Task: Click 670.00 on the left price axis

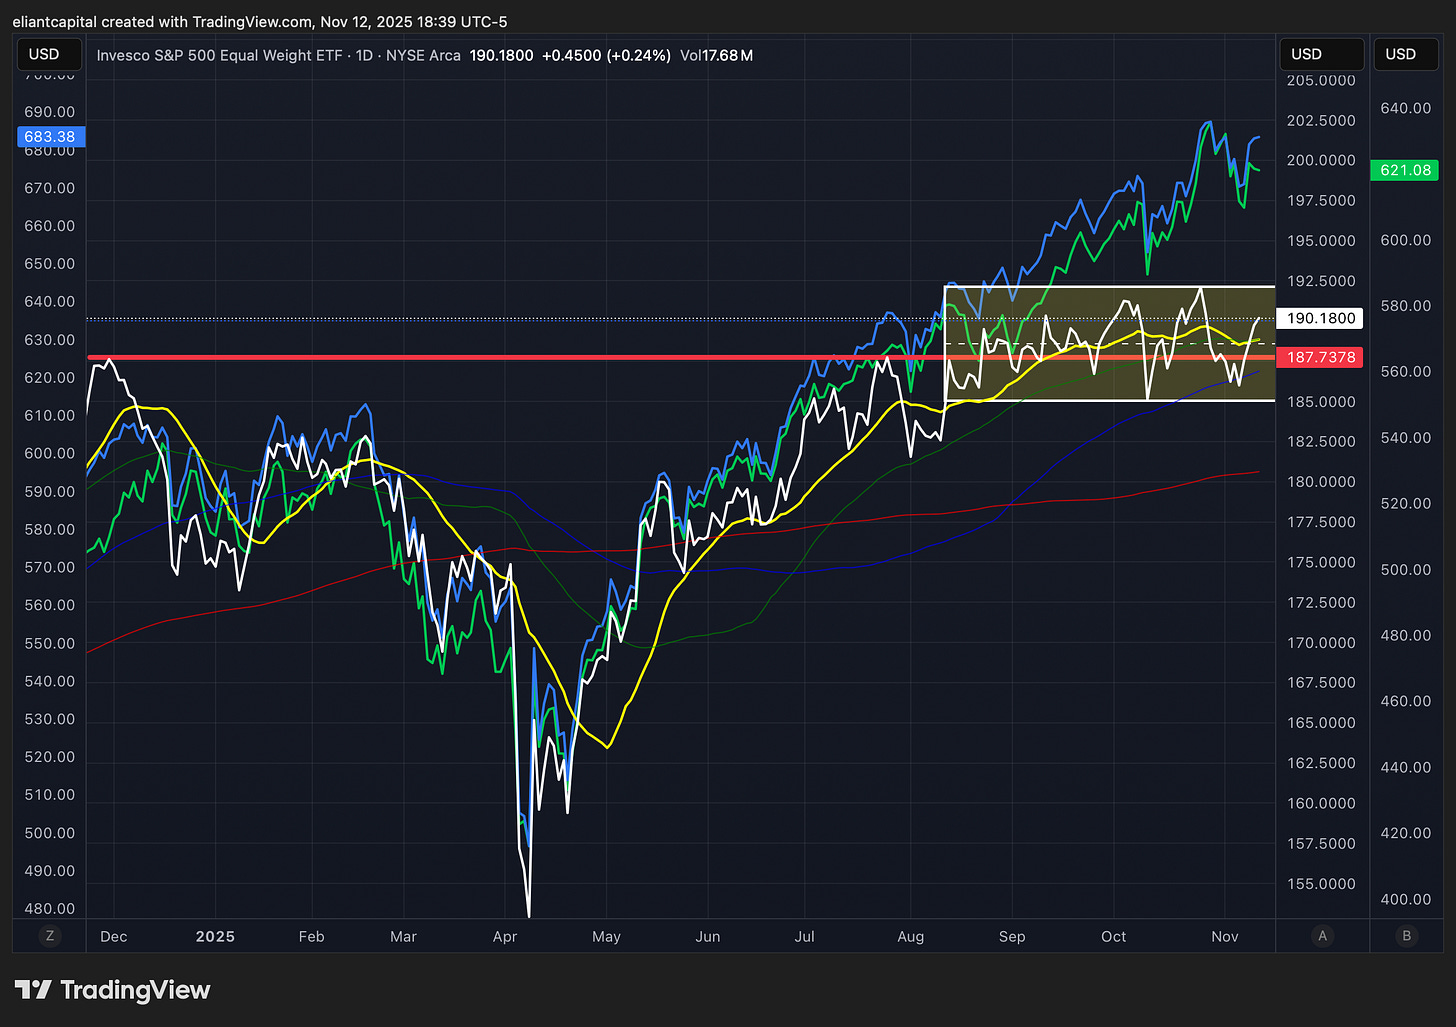Action: click(x=50, y=188)
